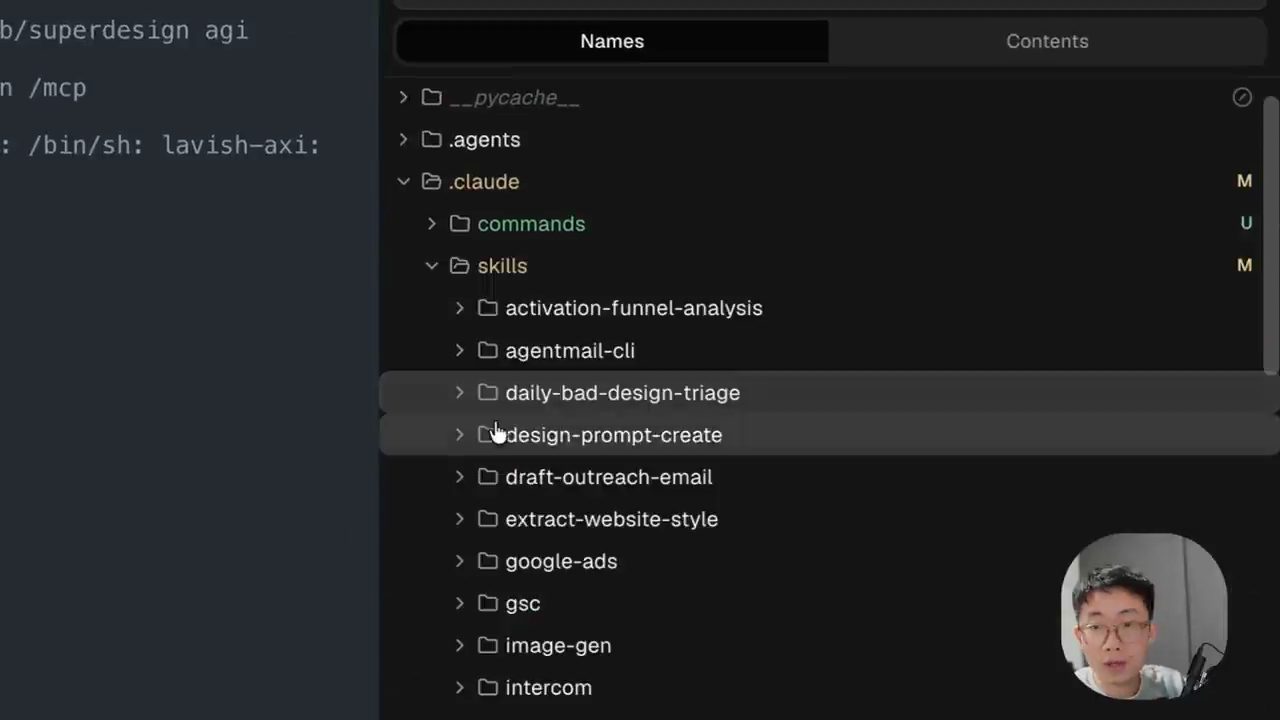Click the daily-bad-design-triage folder icon
This screenshot has width=1280, height=720.
487,392
